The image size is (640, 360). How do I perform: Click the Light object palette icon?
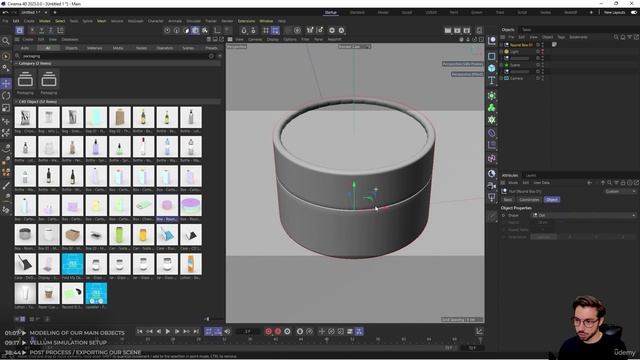tap(492, 198)
